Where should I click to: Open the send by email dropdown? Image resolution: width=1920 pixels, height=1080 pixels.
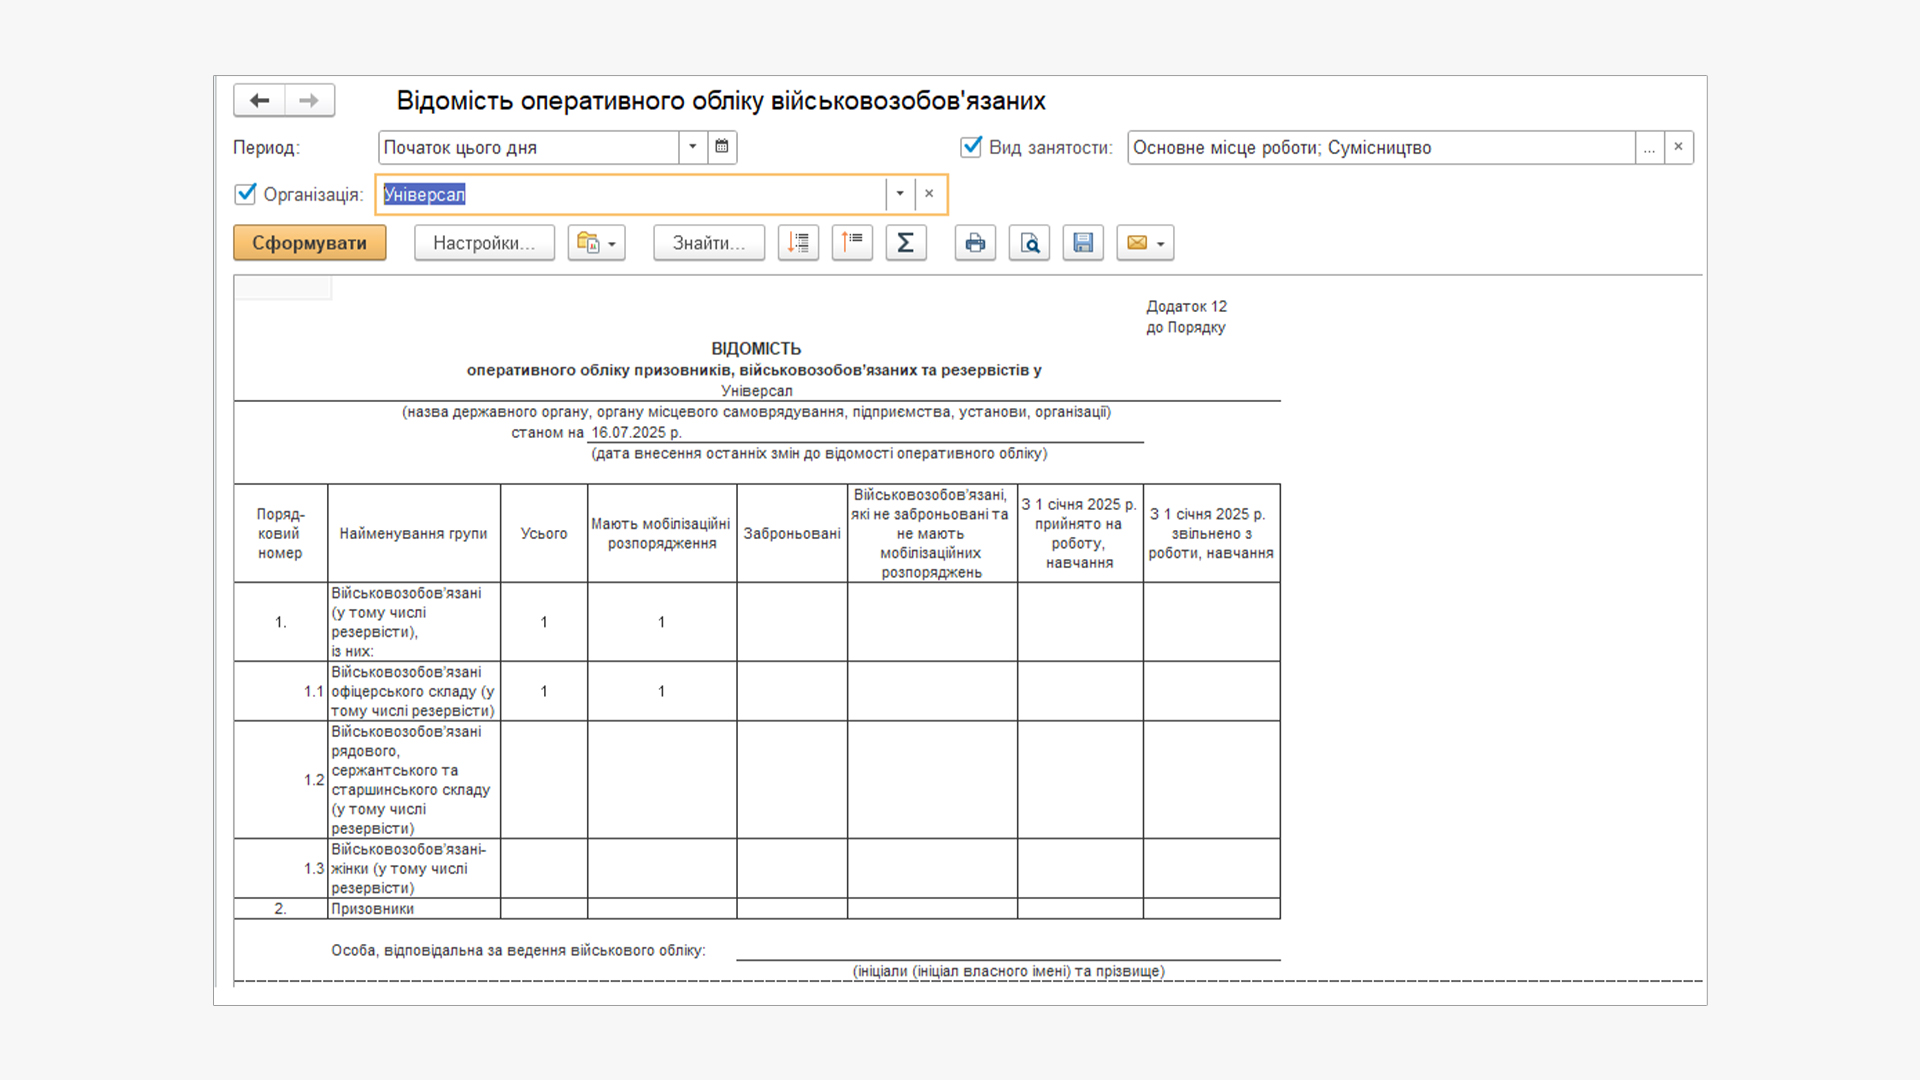click(1145, 243)
